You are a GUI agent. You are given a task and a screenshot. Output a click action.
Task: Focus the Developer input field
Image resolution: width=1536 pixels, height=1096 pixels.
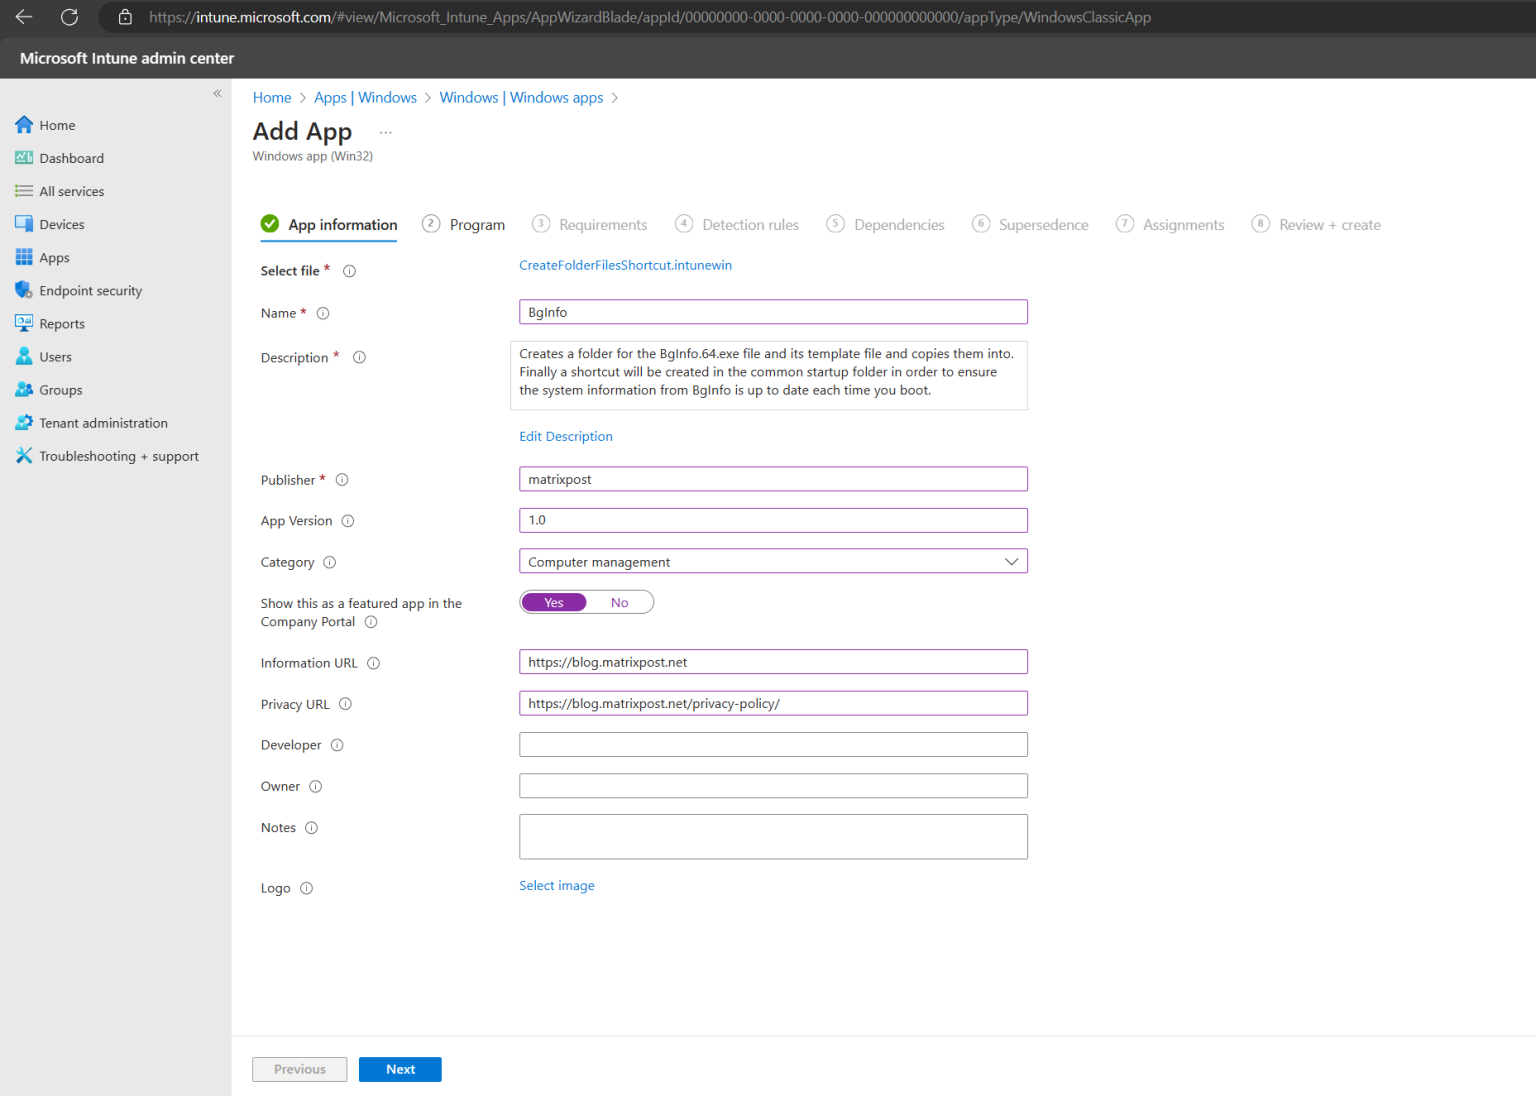pyautogui.click(x=773, y=744)
